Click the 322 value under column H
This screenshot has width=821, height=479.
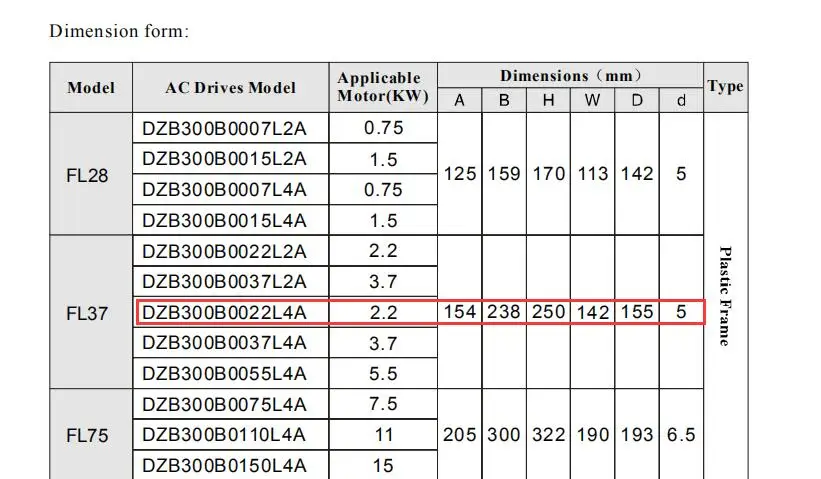548,435
